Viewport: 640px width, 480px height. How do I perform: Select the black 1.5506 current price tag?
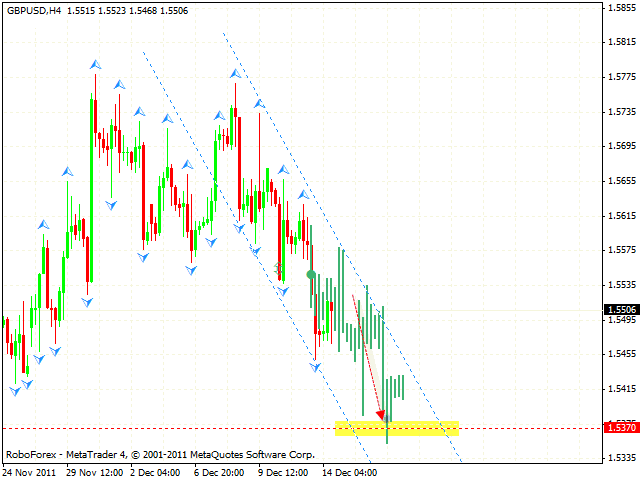tap(622, 309)
